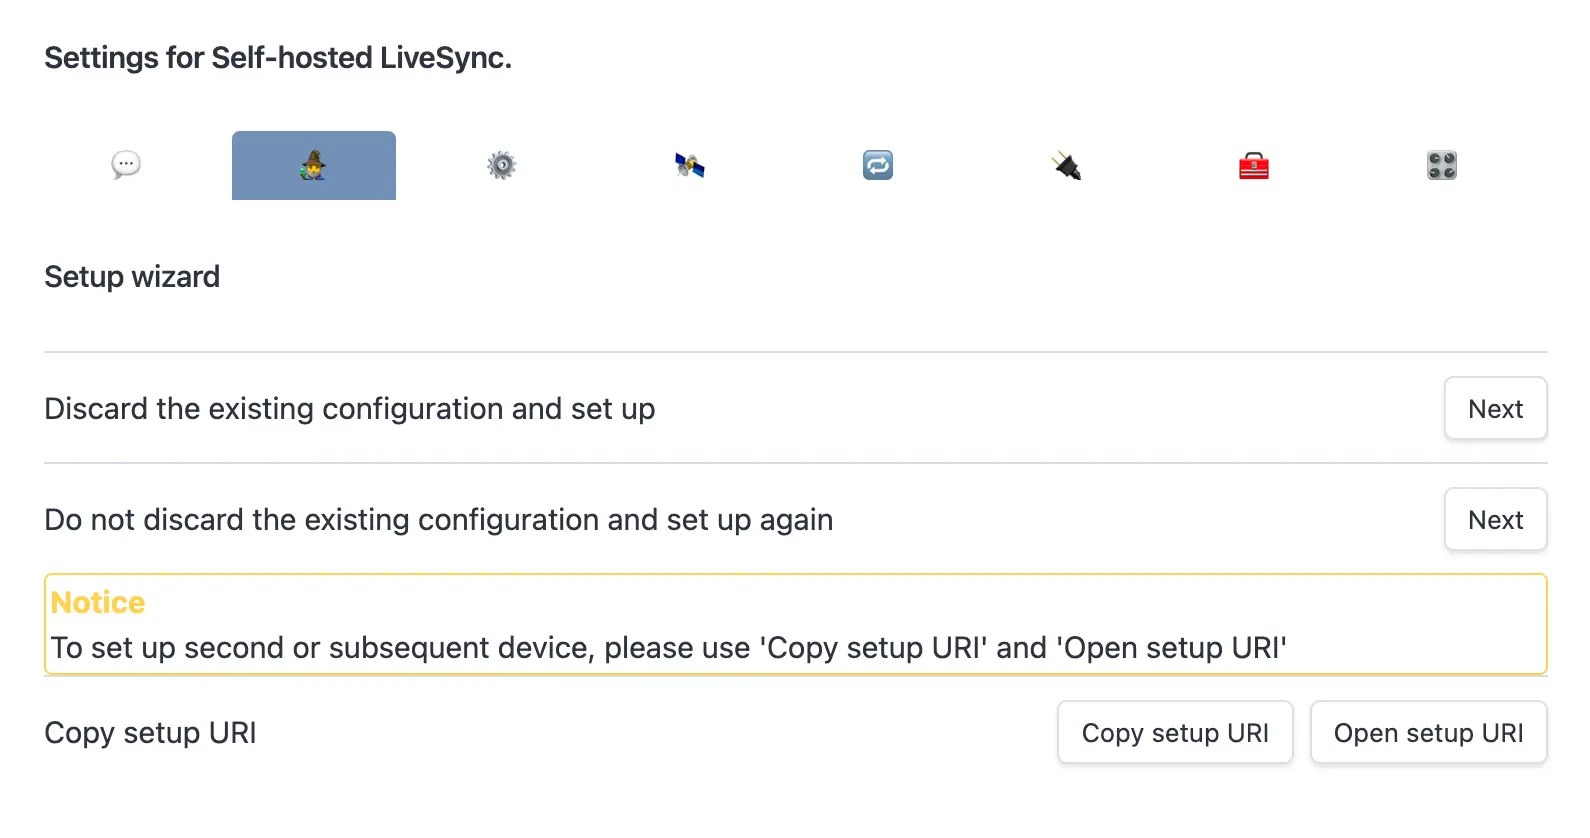This screenshot has height=838, width=1590.
Task: Click Next to discard existing configuration
Action: pos(1495,408)
